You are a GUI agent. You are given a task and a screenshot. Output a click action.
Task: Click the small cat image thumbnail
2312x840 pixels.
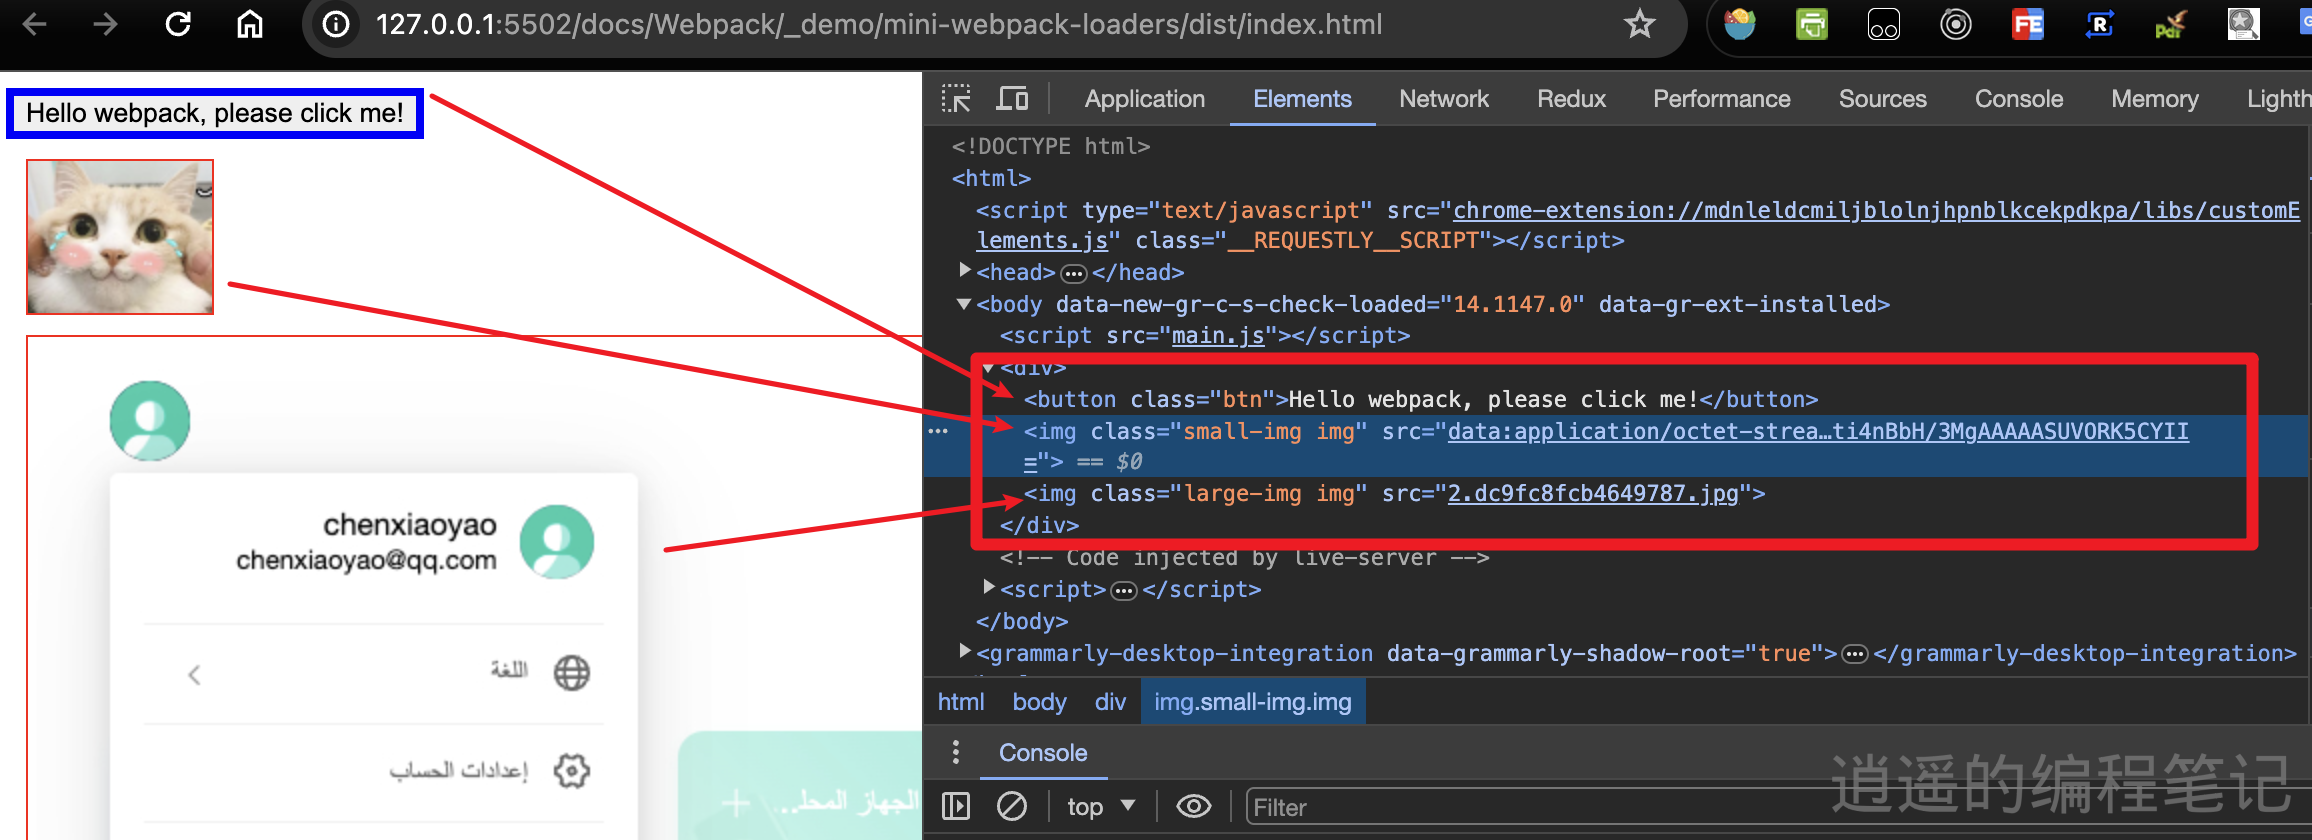click(120, 237)
